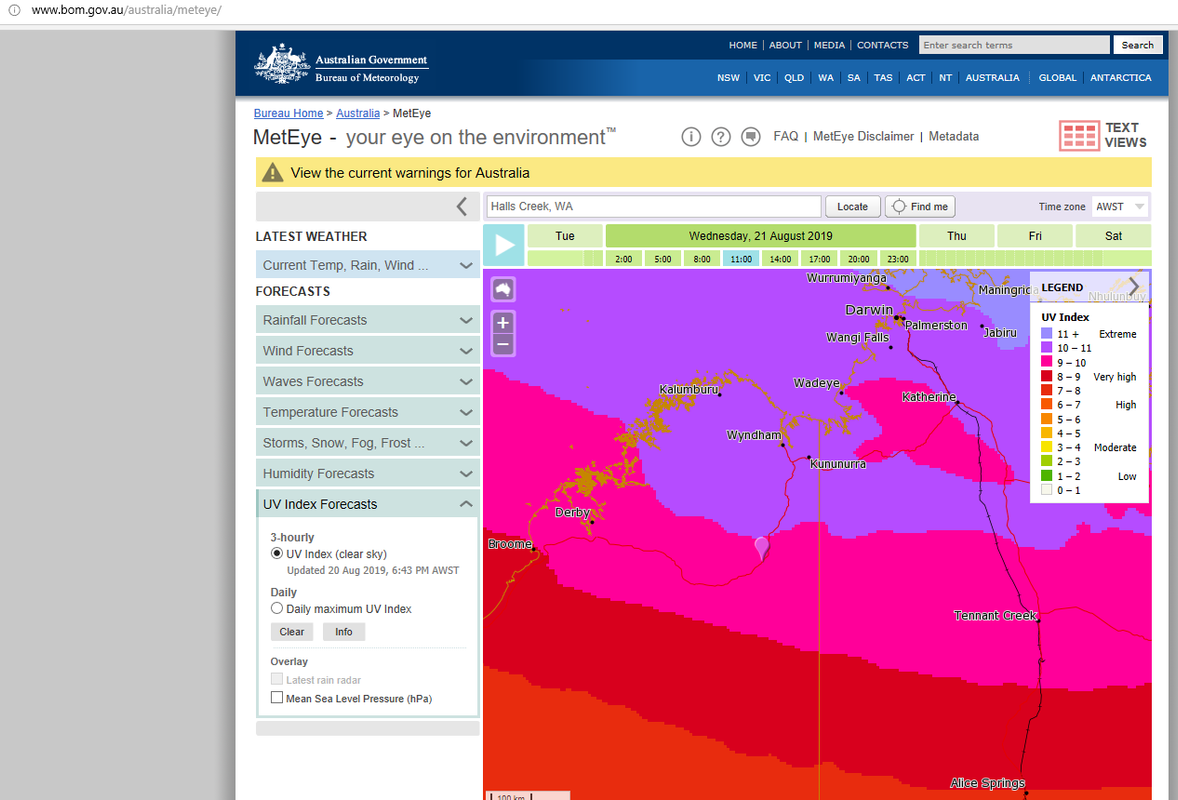The width and height of the screenshot is (1178, 800).
Task: Expand Waves Forecasts section
Action: [367, 382]
